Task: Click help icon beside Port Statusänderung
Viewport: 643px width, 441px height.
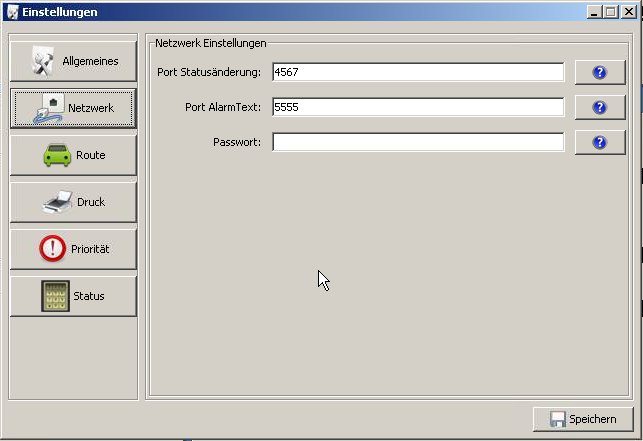Action: pyautogui.click(x=599, y=72)
